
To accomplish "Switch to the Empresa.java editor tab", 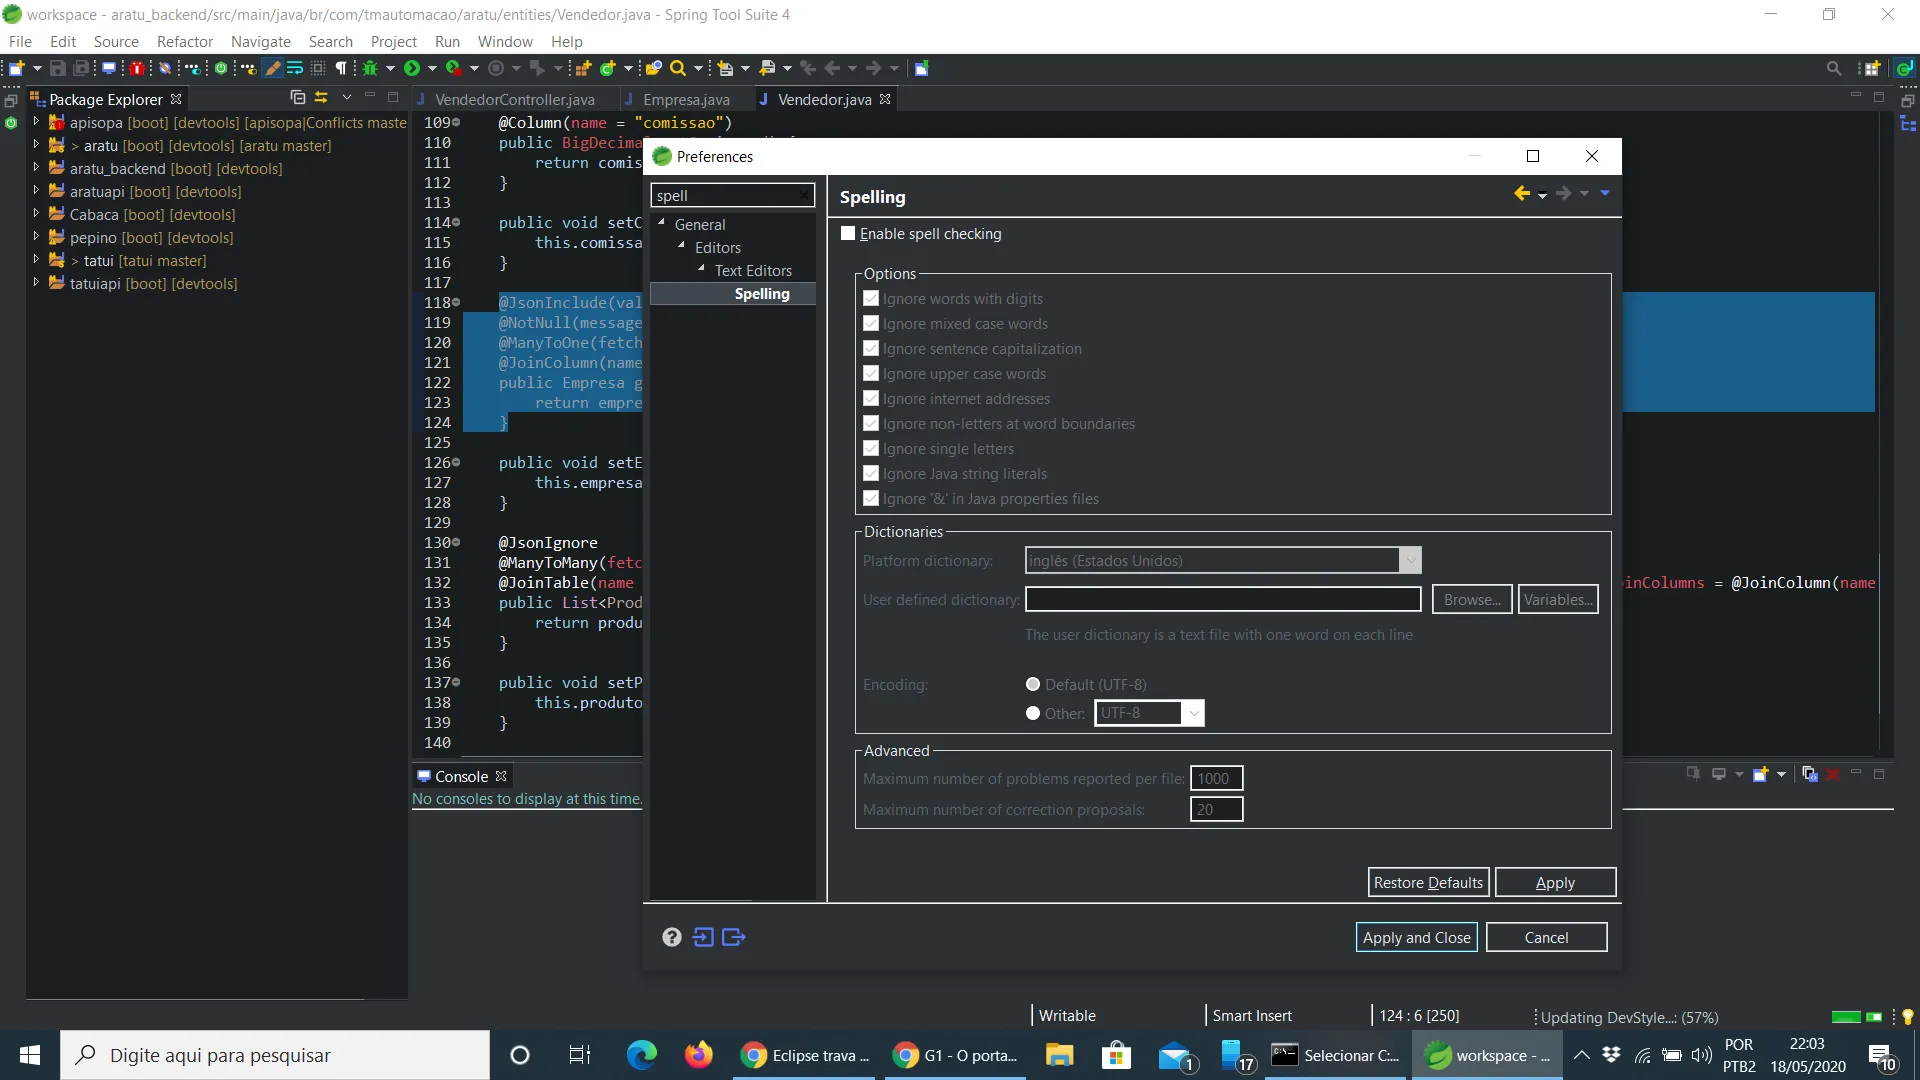I will pos(686,99).
